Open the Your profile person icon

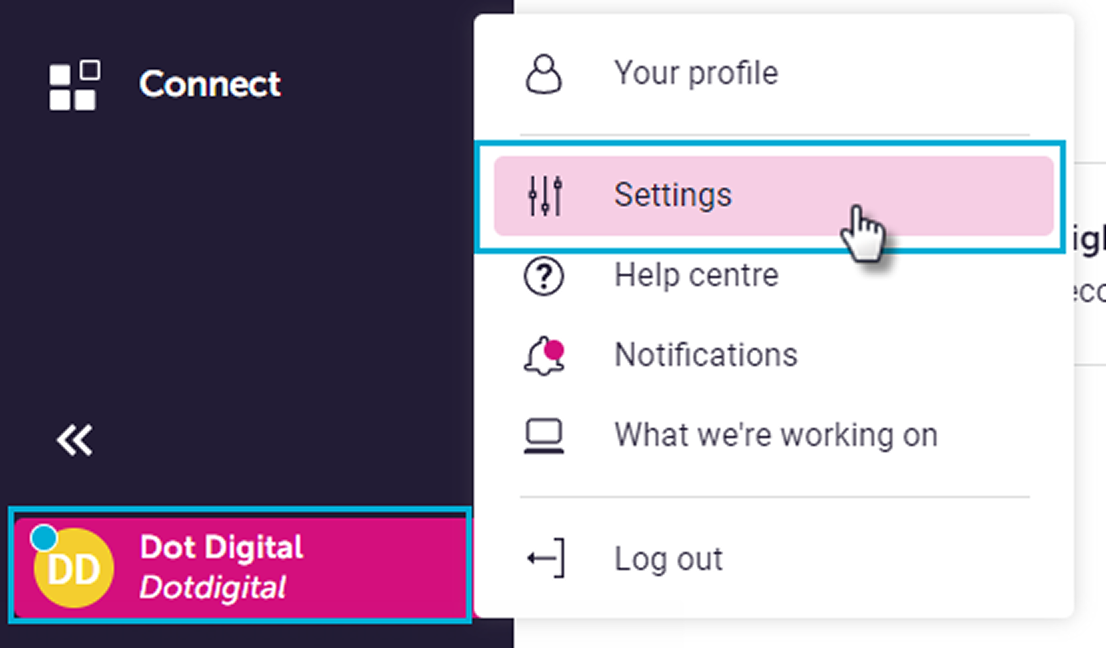click(x=543, y=72)
